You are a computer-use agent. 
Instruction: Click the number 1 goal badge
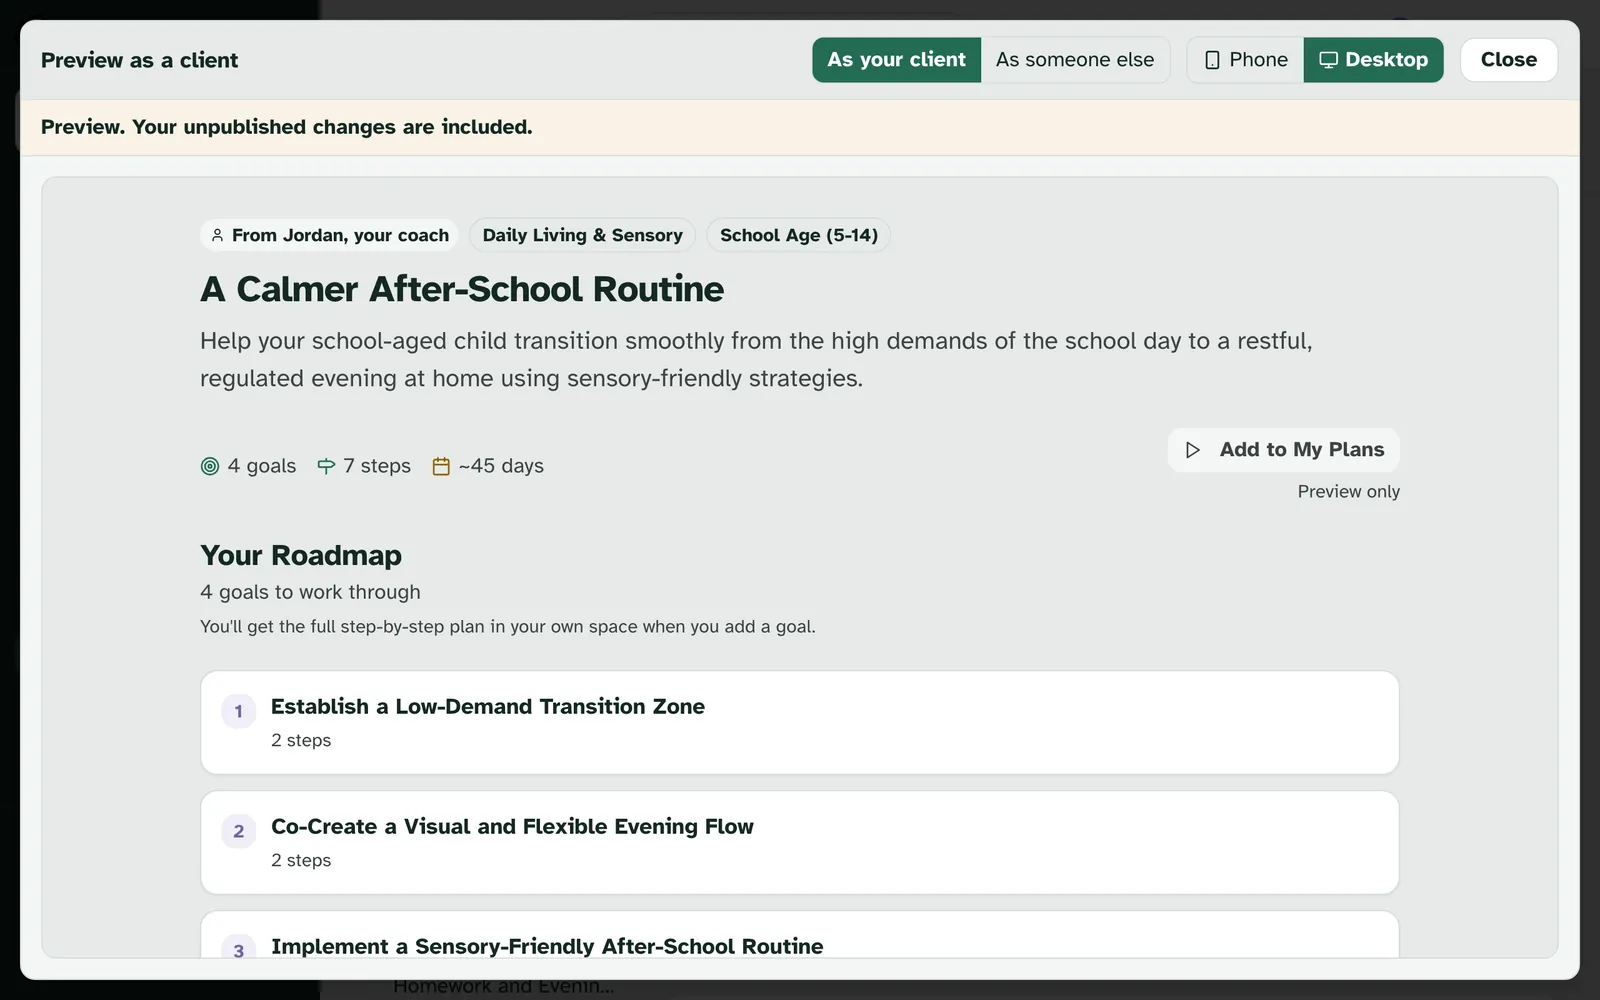tap(238, 711)
